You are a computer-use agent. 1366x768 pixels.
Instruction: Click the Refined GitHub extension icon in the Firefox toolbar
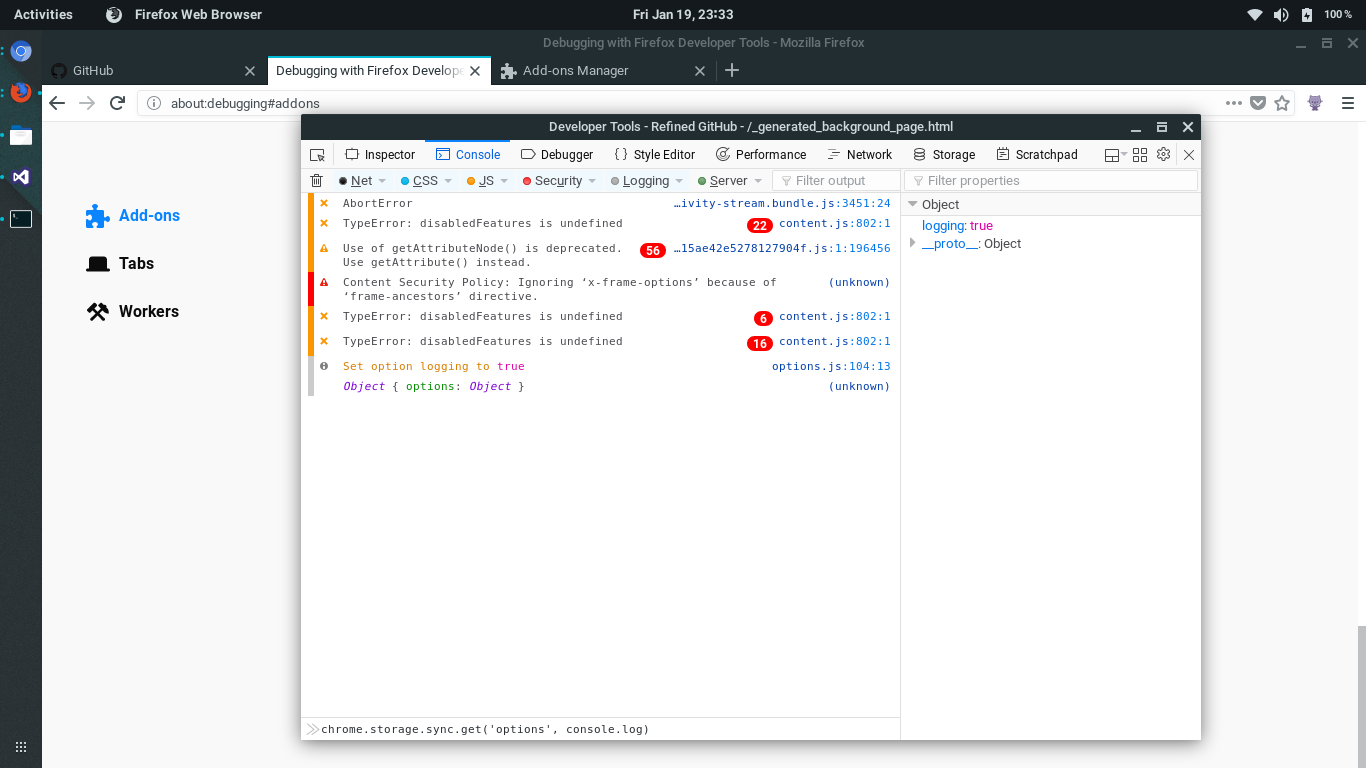pyautogui.click(x=1315, y=103)
